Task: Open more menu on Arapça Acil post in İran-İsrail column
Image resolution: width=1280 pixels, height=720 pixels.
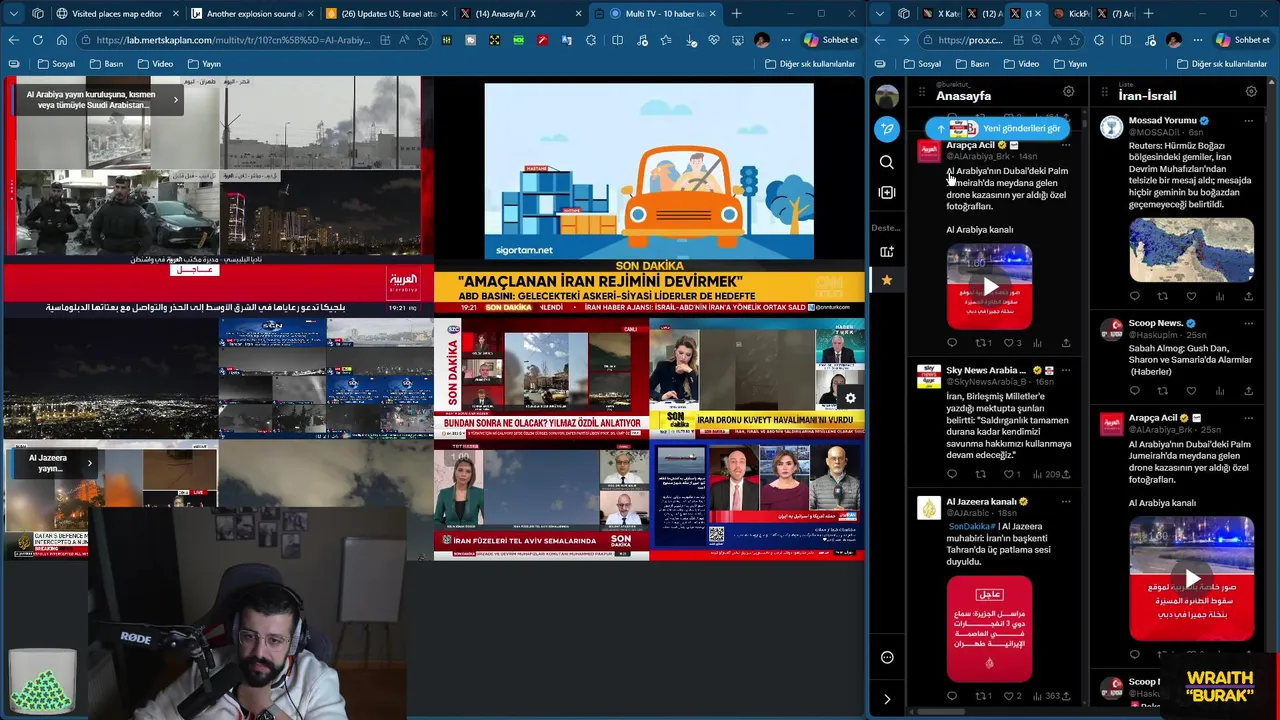Action: tap(1249, 418)
